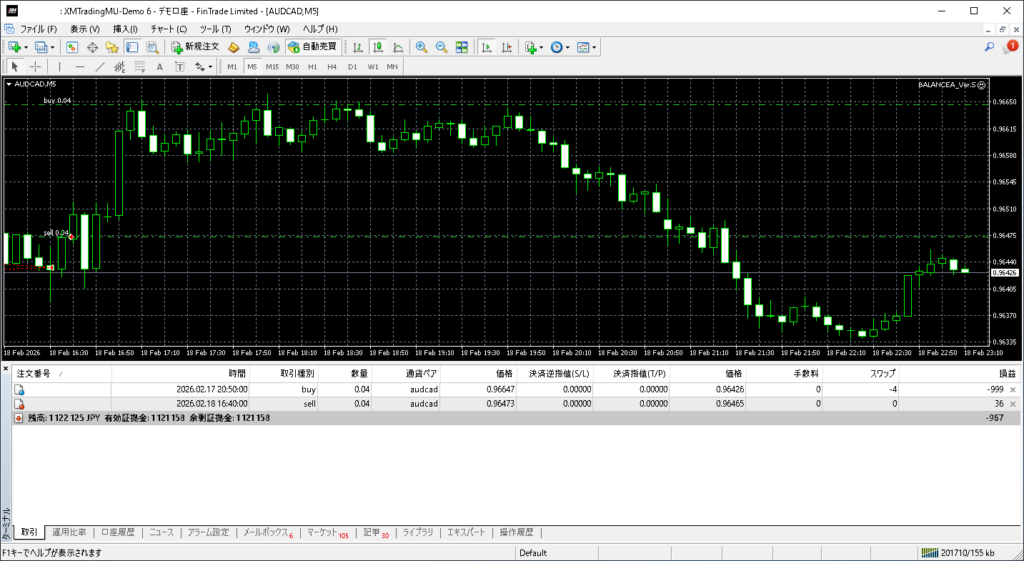Switch to the 口座履歴 tab

pos(117,532)
